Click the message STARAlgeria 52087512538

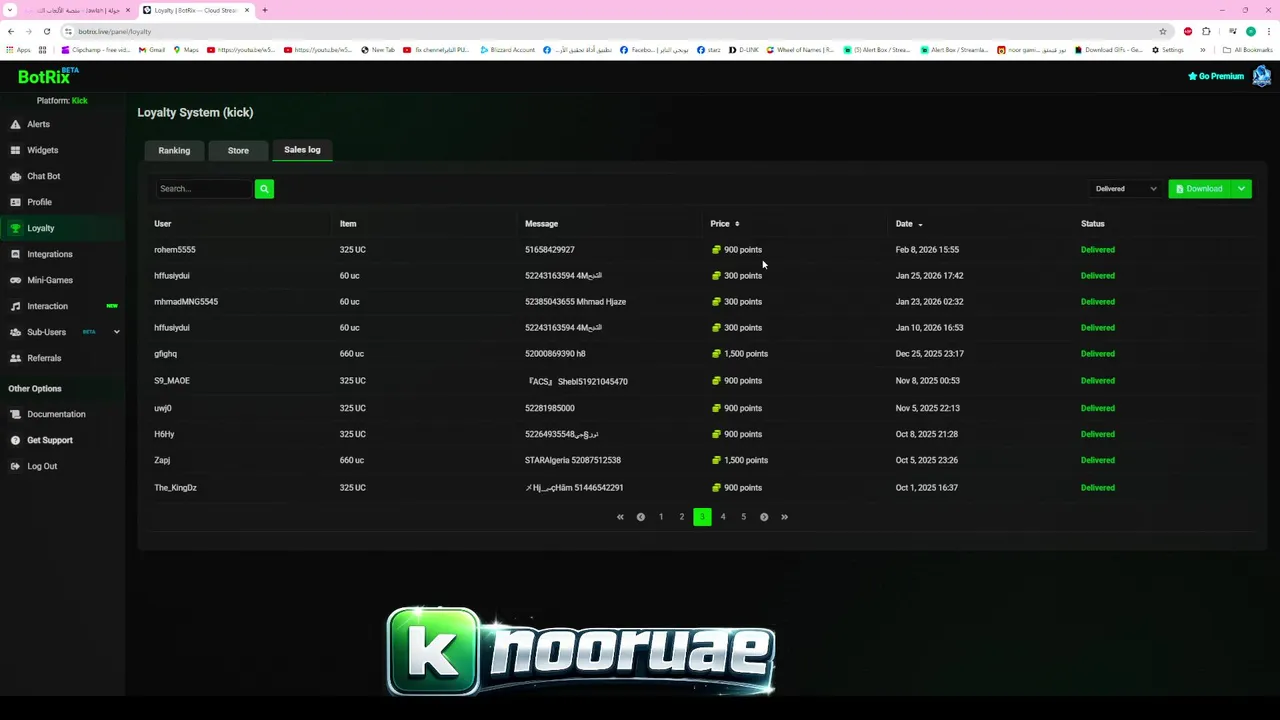[x=573, y=460]
